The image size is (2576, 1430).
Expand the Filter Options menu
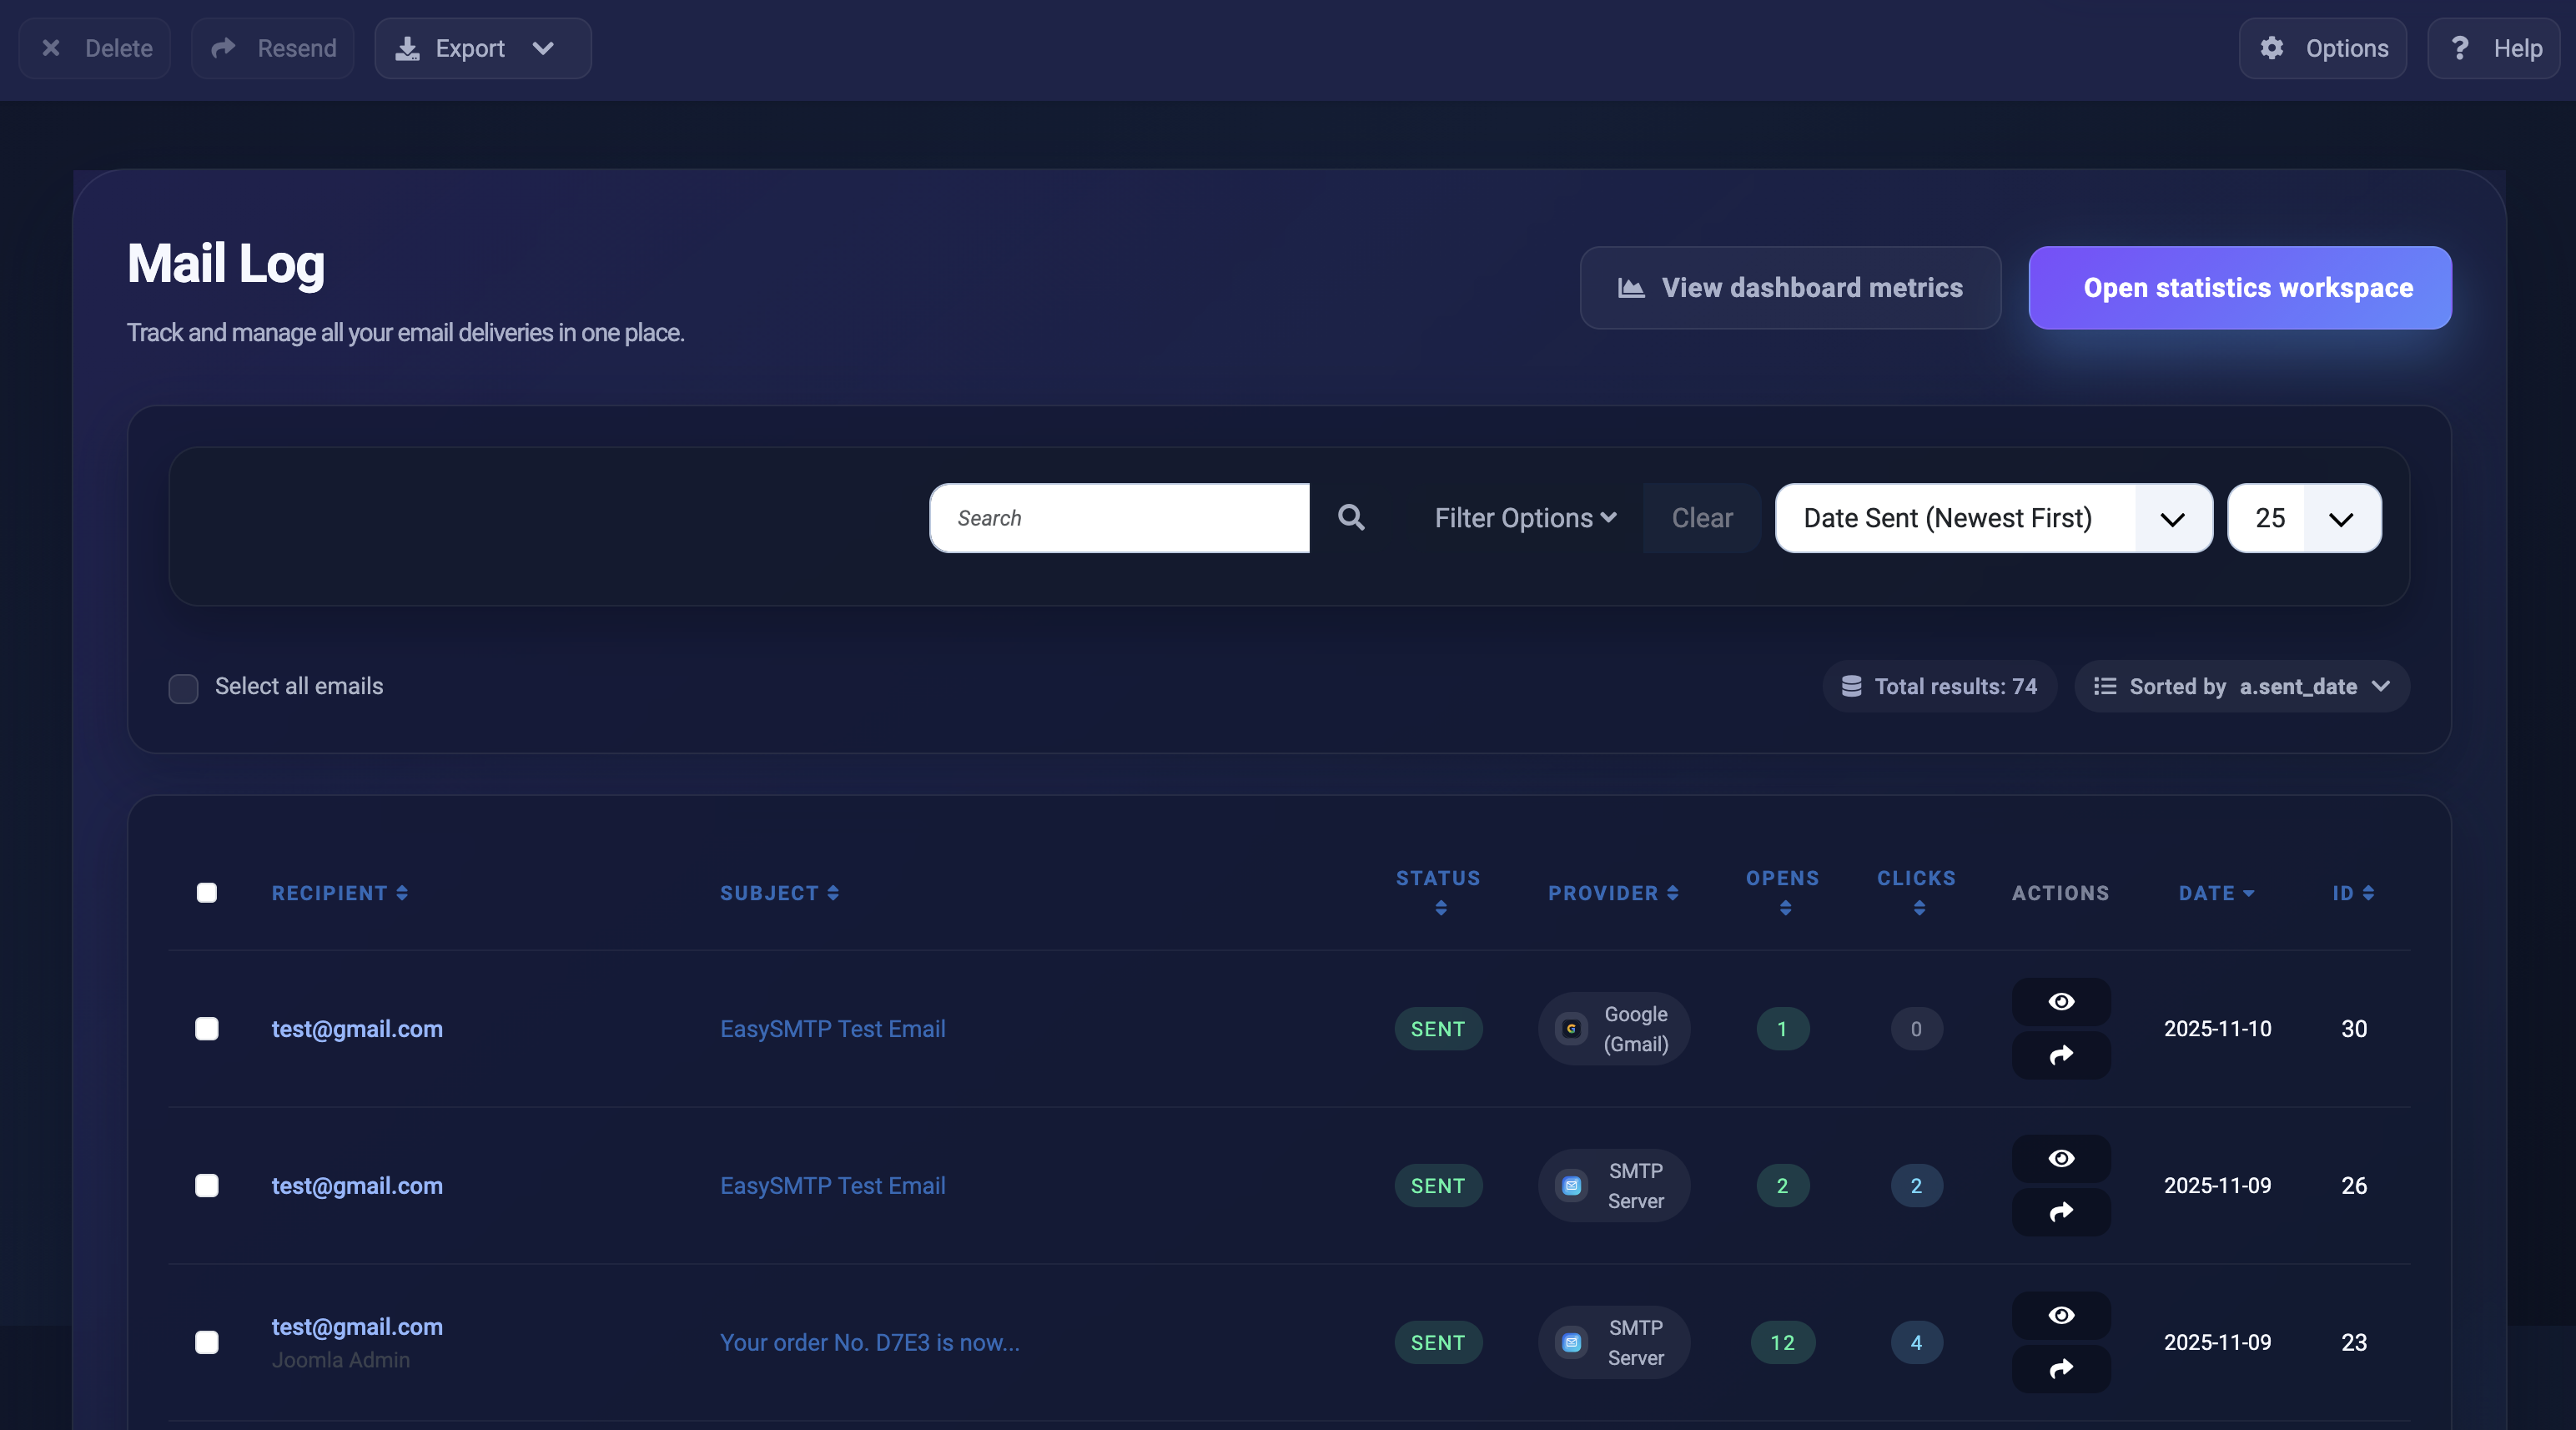click(x=1525, y=518)
